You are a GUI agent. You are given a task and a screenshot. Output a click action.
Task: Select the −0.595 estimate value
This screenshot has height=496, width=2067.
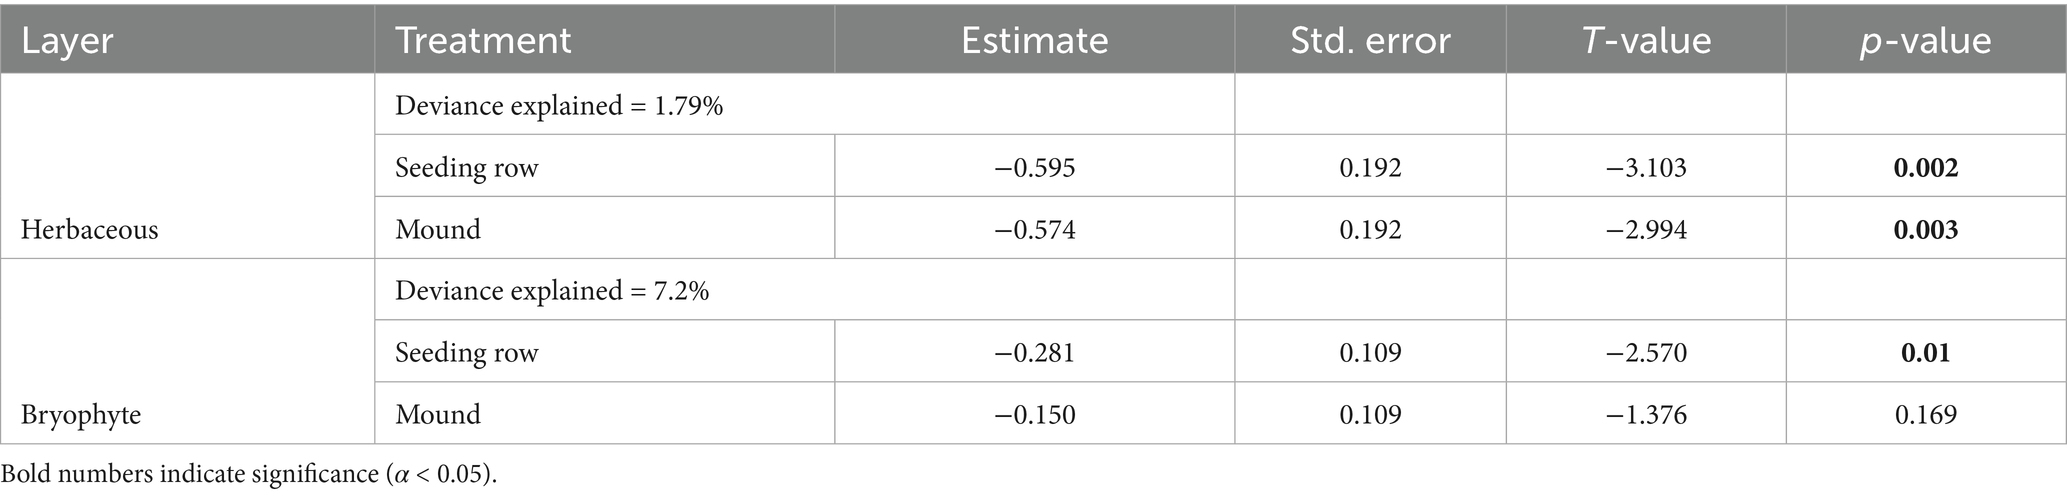[x=1034, y=167]
